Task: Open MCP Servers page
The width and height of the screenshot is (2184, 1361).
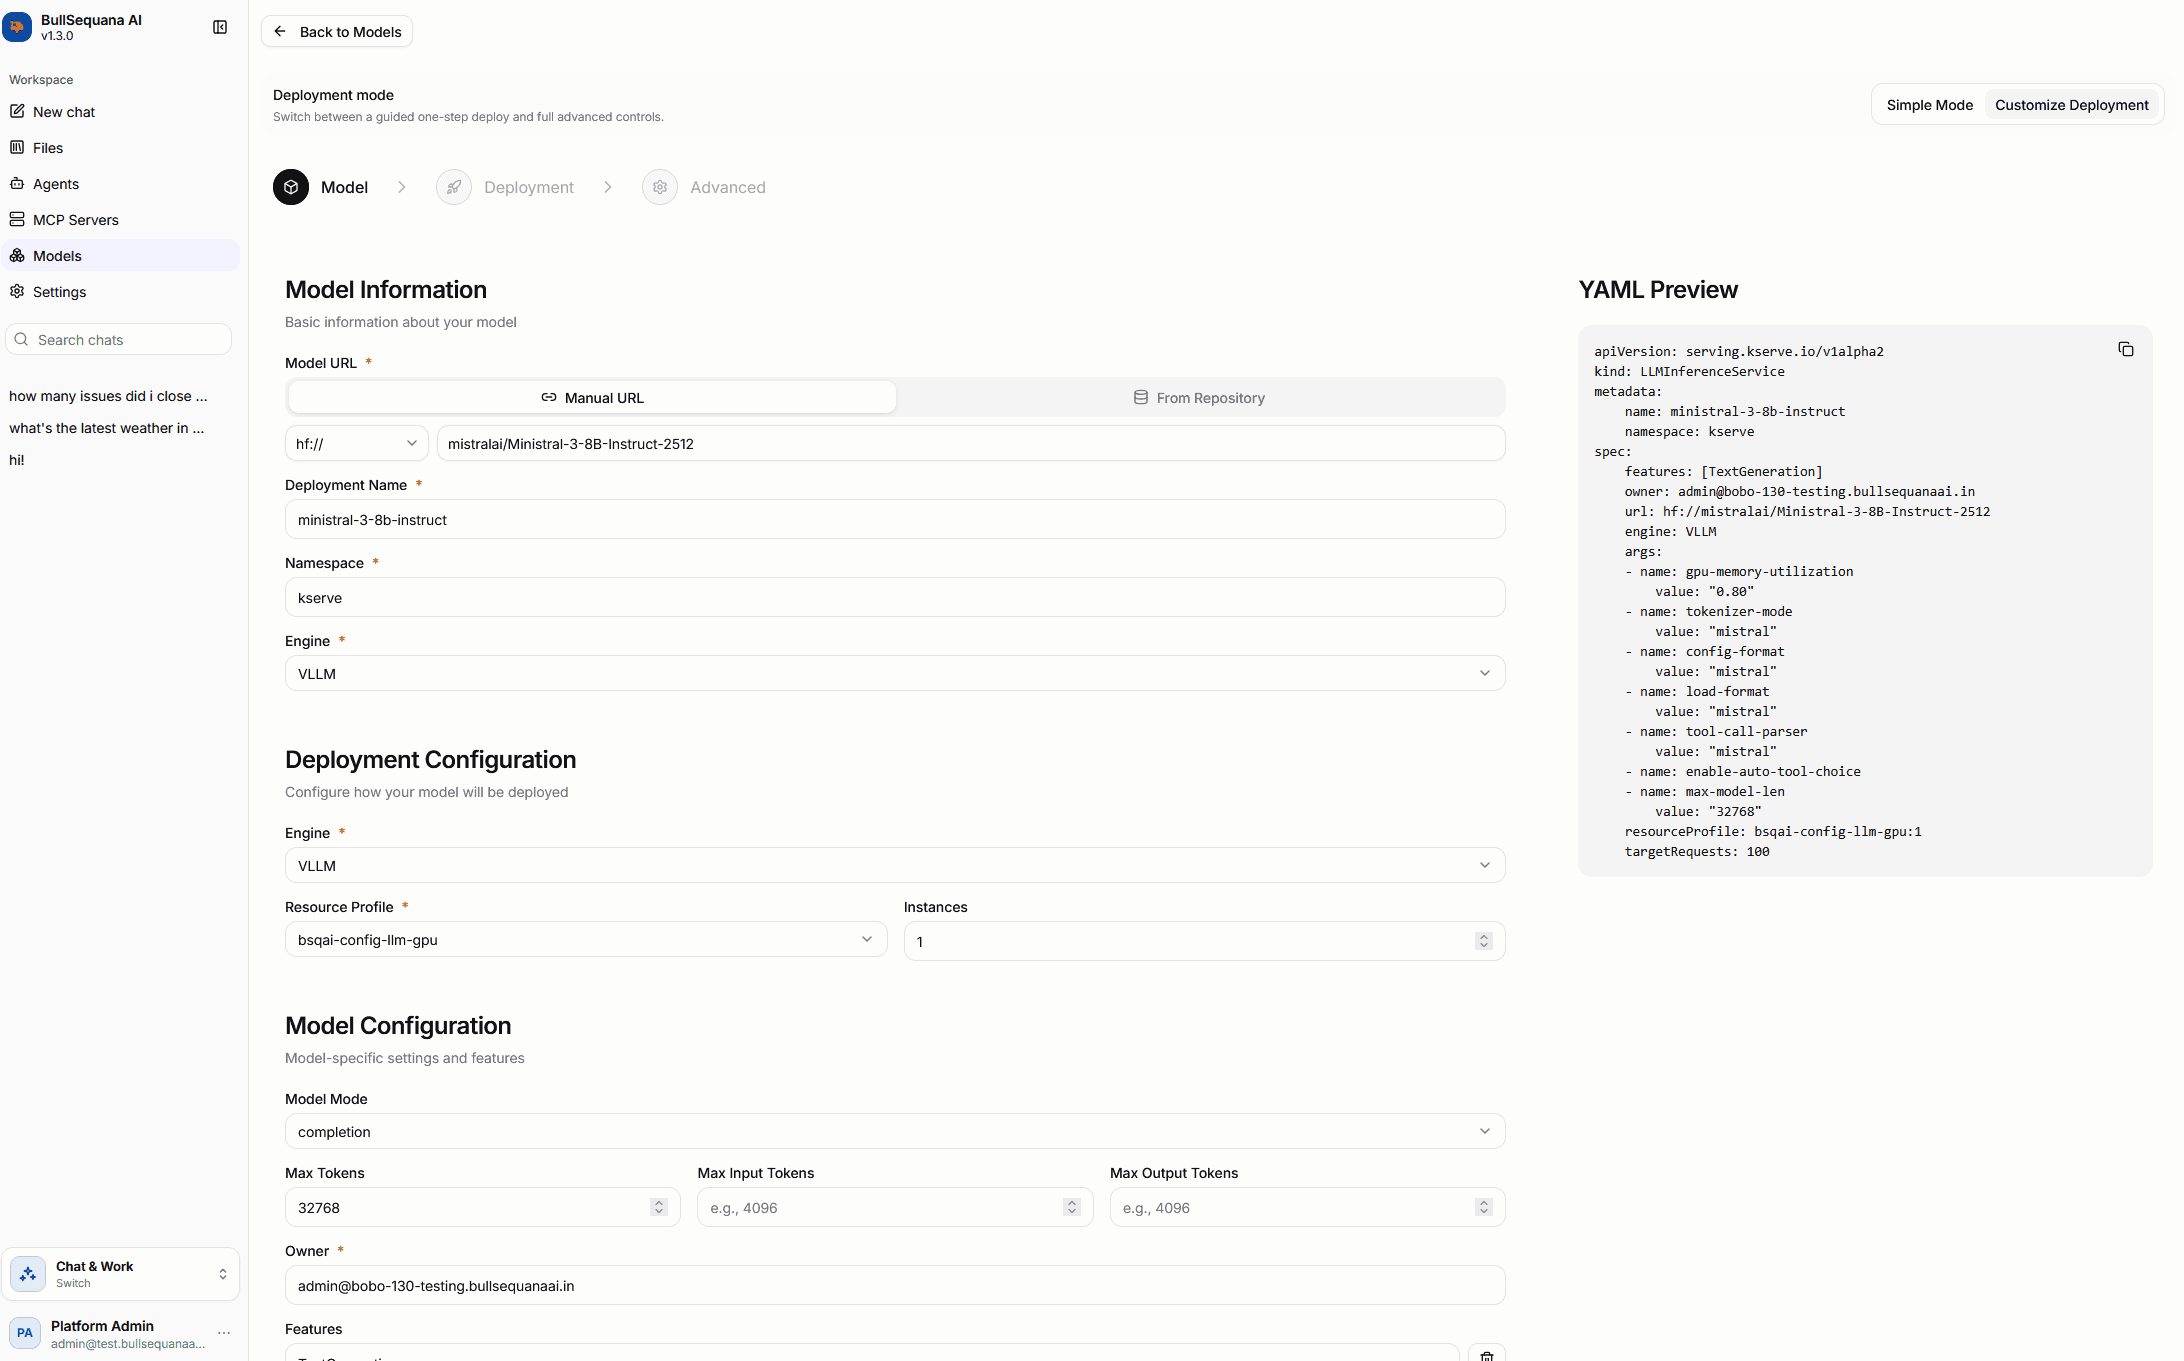Action: [121, 220]
